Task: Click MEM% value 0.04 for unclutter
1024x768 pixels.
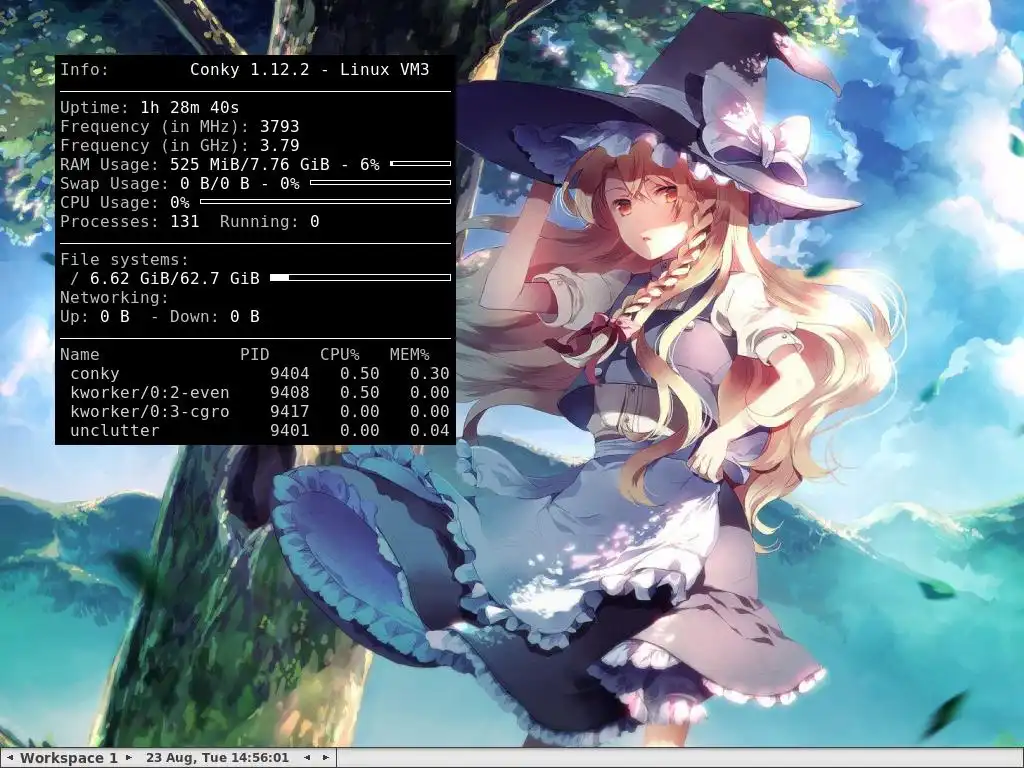Action: pyautogui.click(x=430, y=430)
